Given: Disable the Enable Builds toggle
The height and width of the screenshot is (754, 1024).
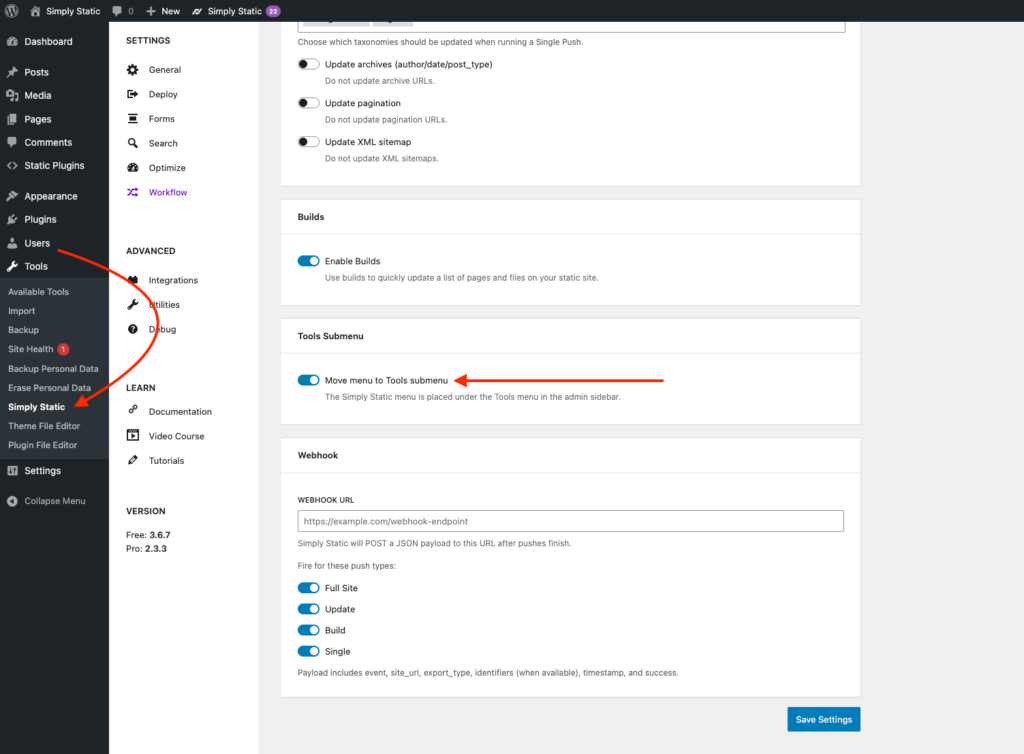Looking at the screenshot, I should pyautogui.click(x=308, y=261).
